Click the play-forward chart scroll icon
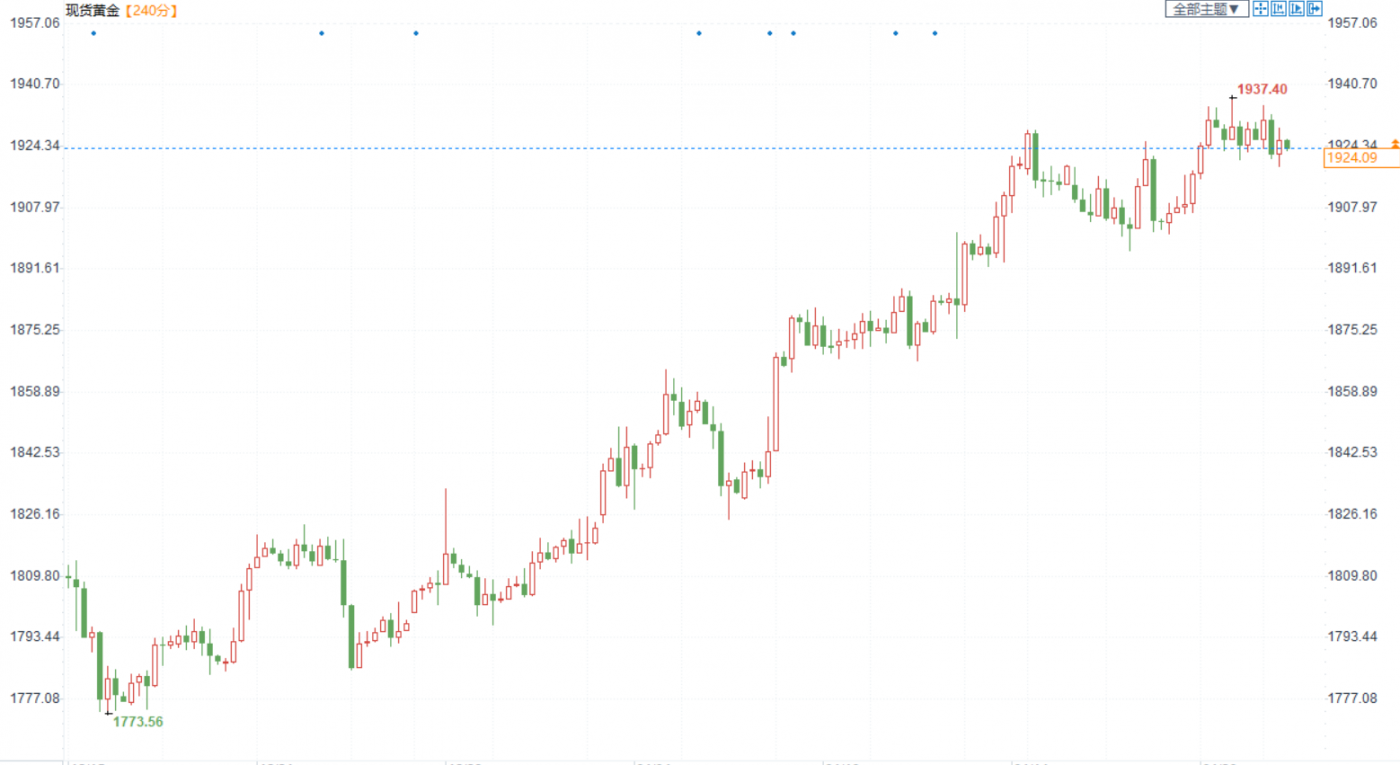This screenshot has height=765, width=1400. click(x=1297, y=9)
